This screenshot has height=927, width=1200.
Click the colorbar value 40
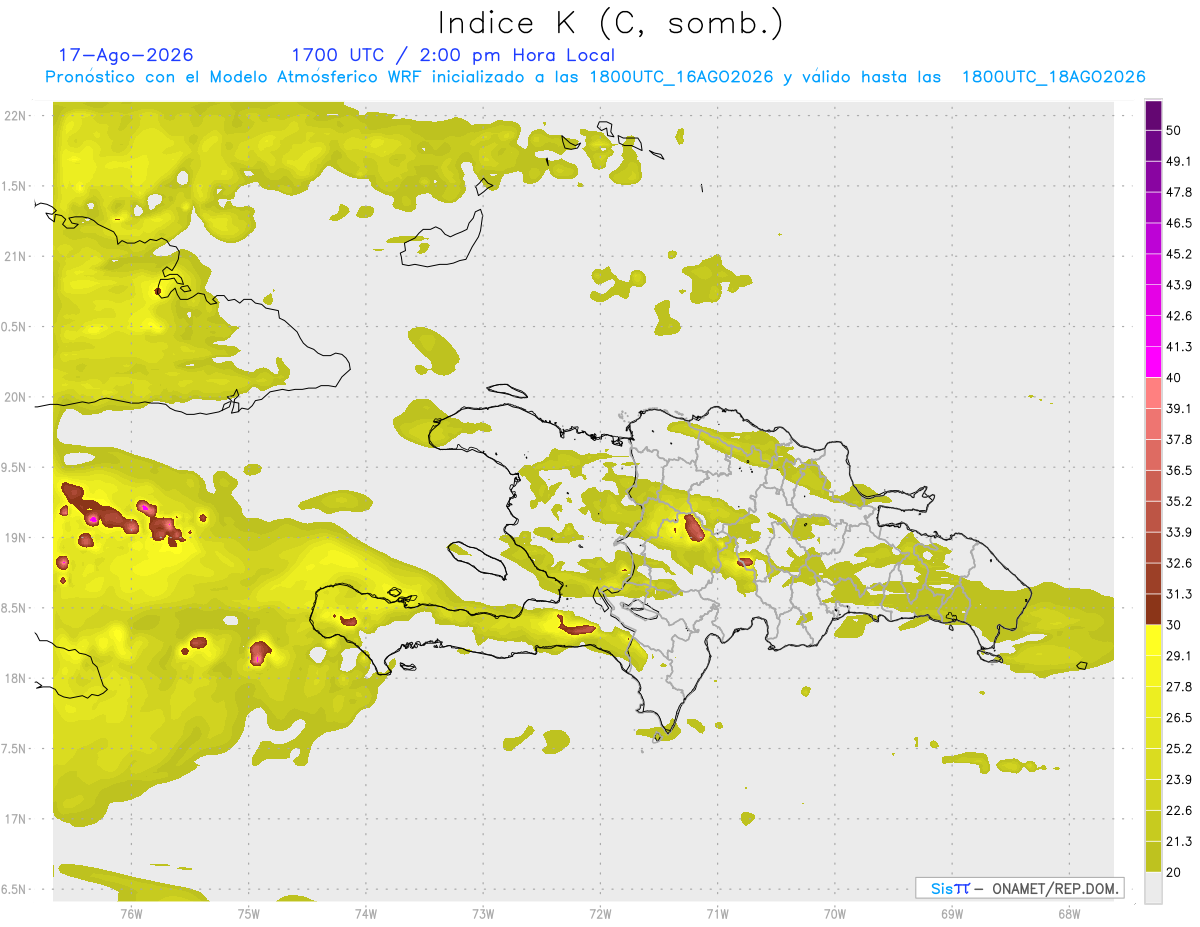tap(1174, 378)
